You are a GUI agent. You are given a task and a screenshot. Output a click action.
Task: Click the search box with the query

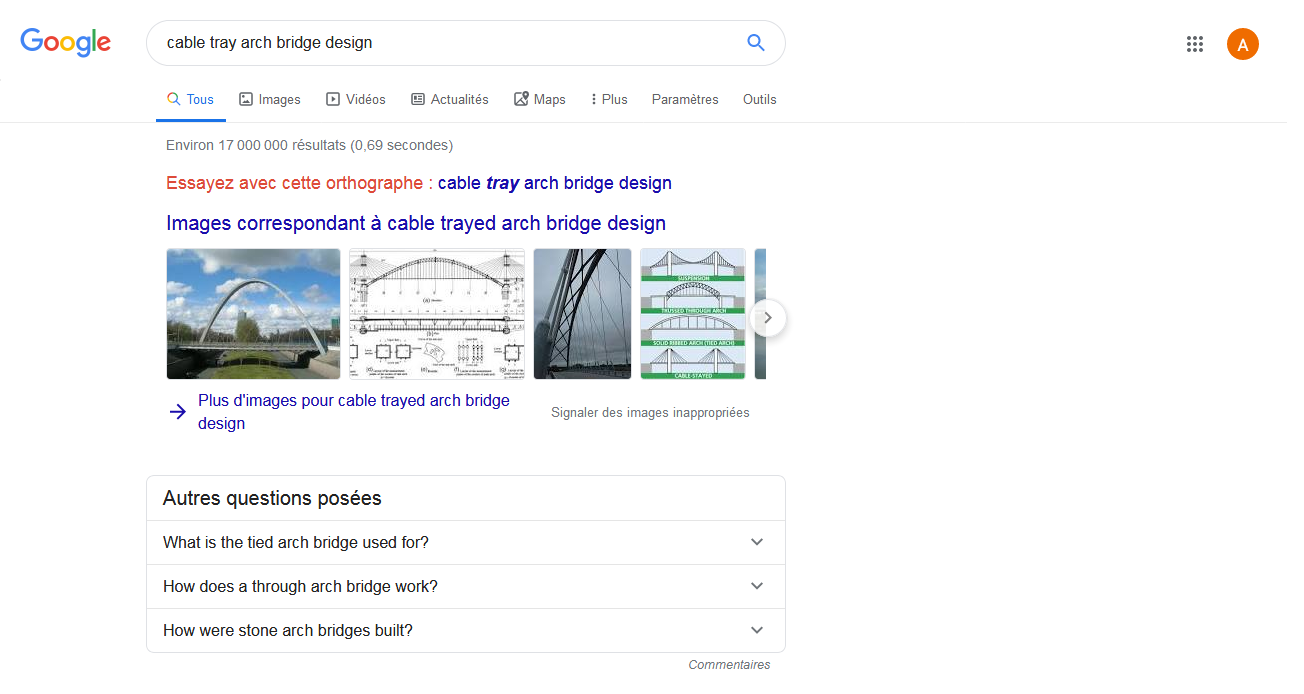click(x=466, y=43)
